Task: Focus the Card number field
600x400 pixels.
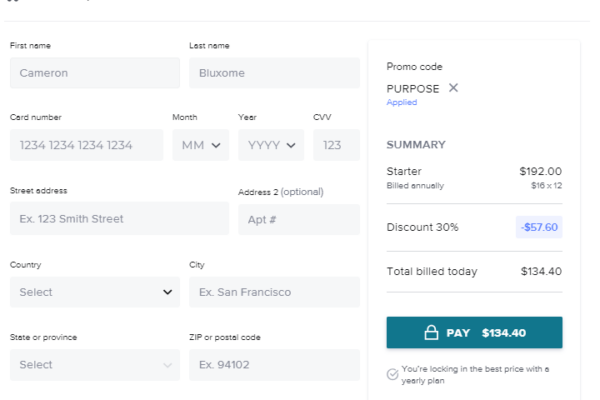Action: point(86,145)
